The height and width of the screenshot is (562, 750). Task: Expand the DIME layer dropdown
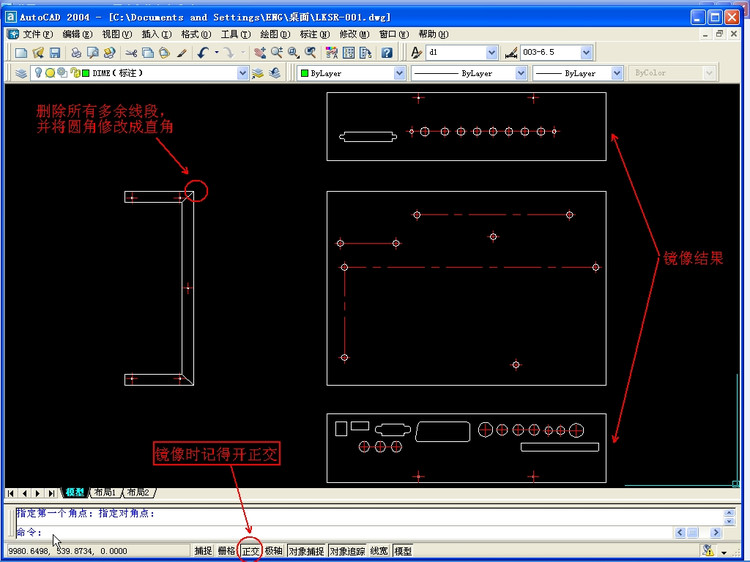(243, 73)
